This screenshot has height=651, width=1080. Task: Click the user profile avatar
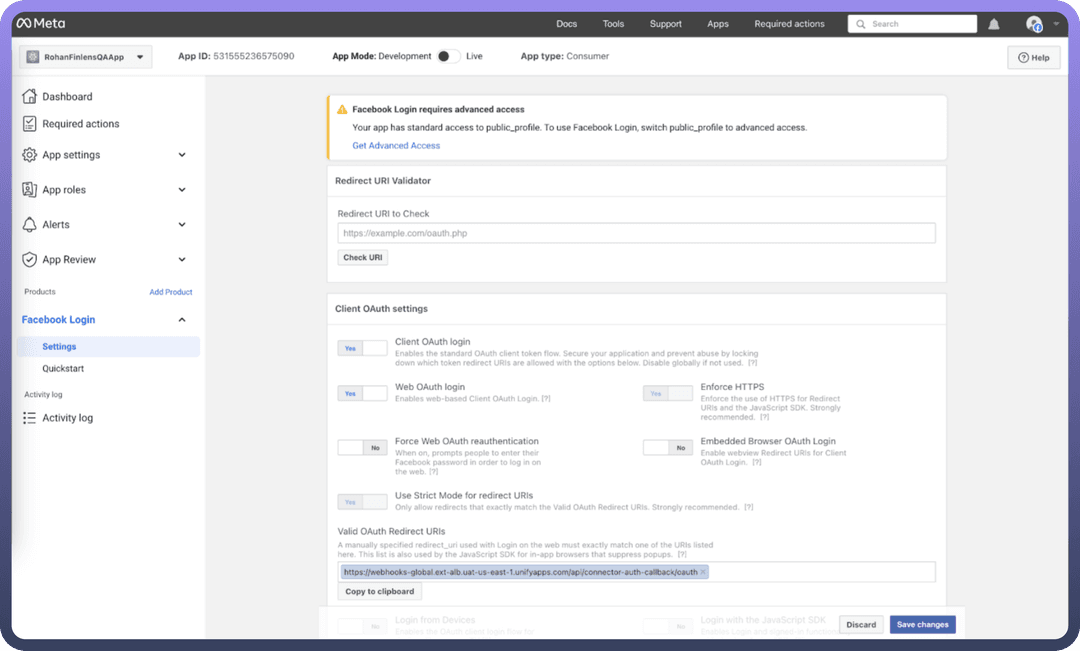pyautogui.click(x=1034, y=24)
